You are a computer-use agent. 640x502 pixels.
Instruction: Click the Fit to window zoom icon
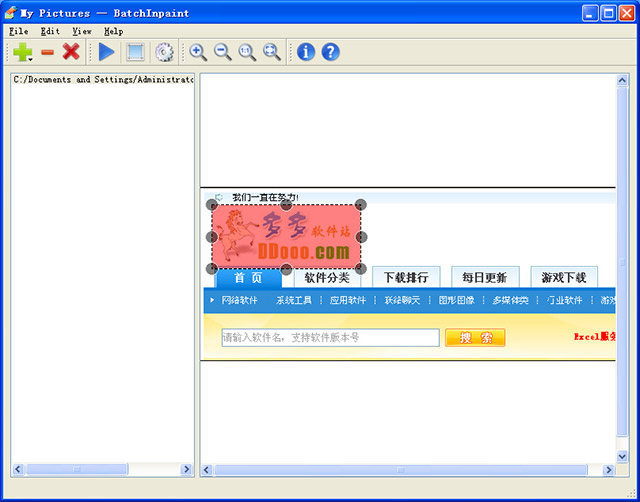[272, 52]
